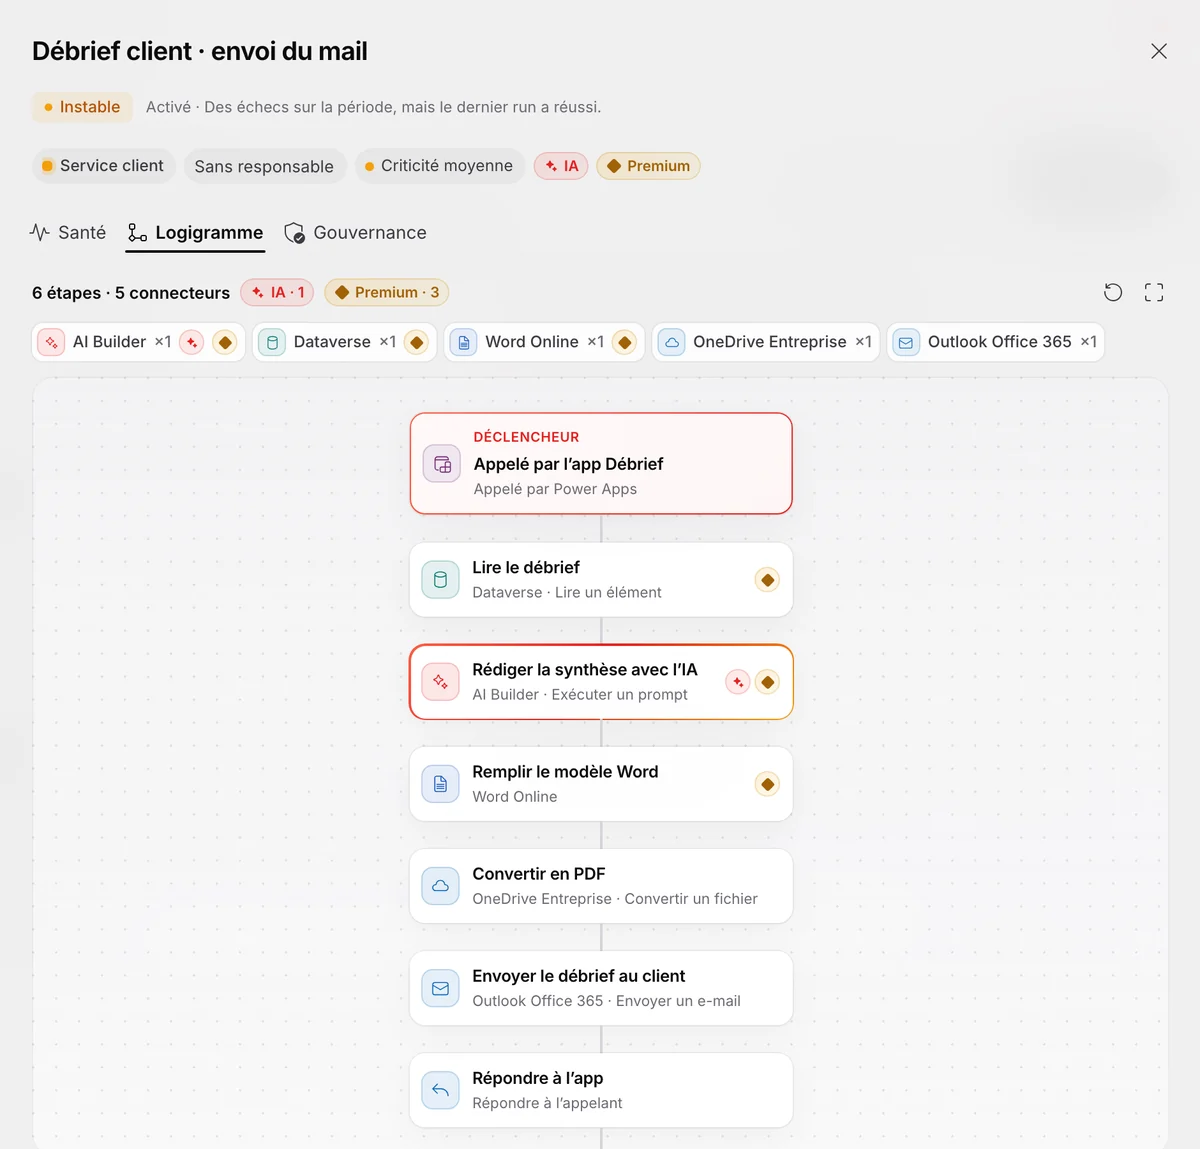
Task: Click Dataverse chip's database icon
Action: tap(272, 342)
